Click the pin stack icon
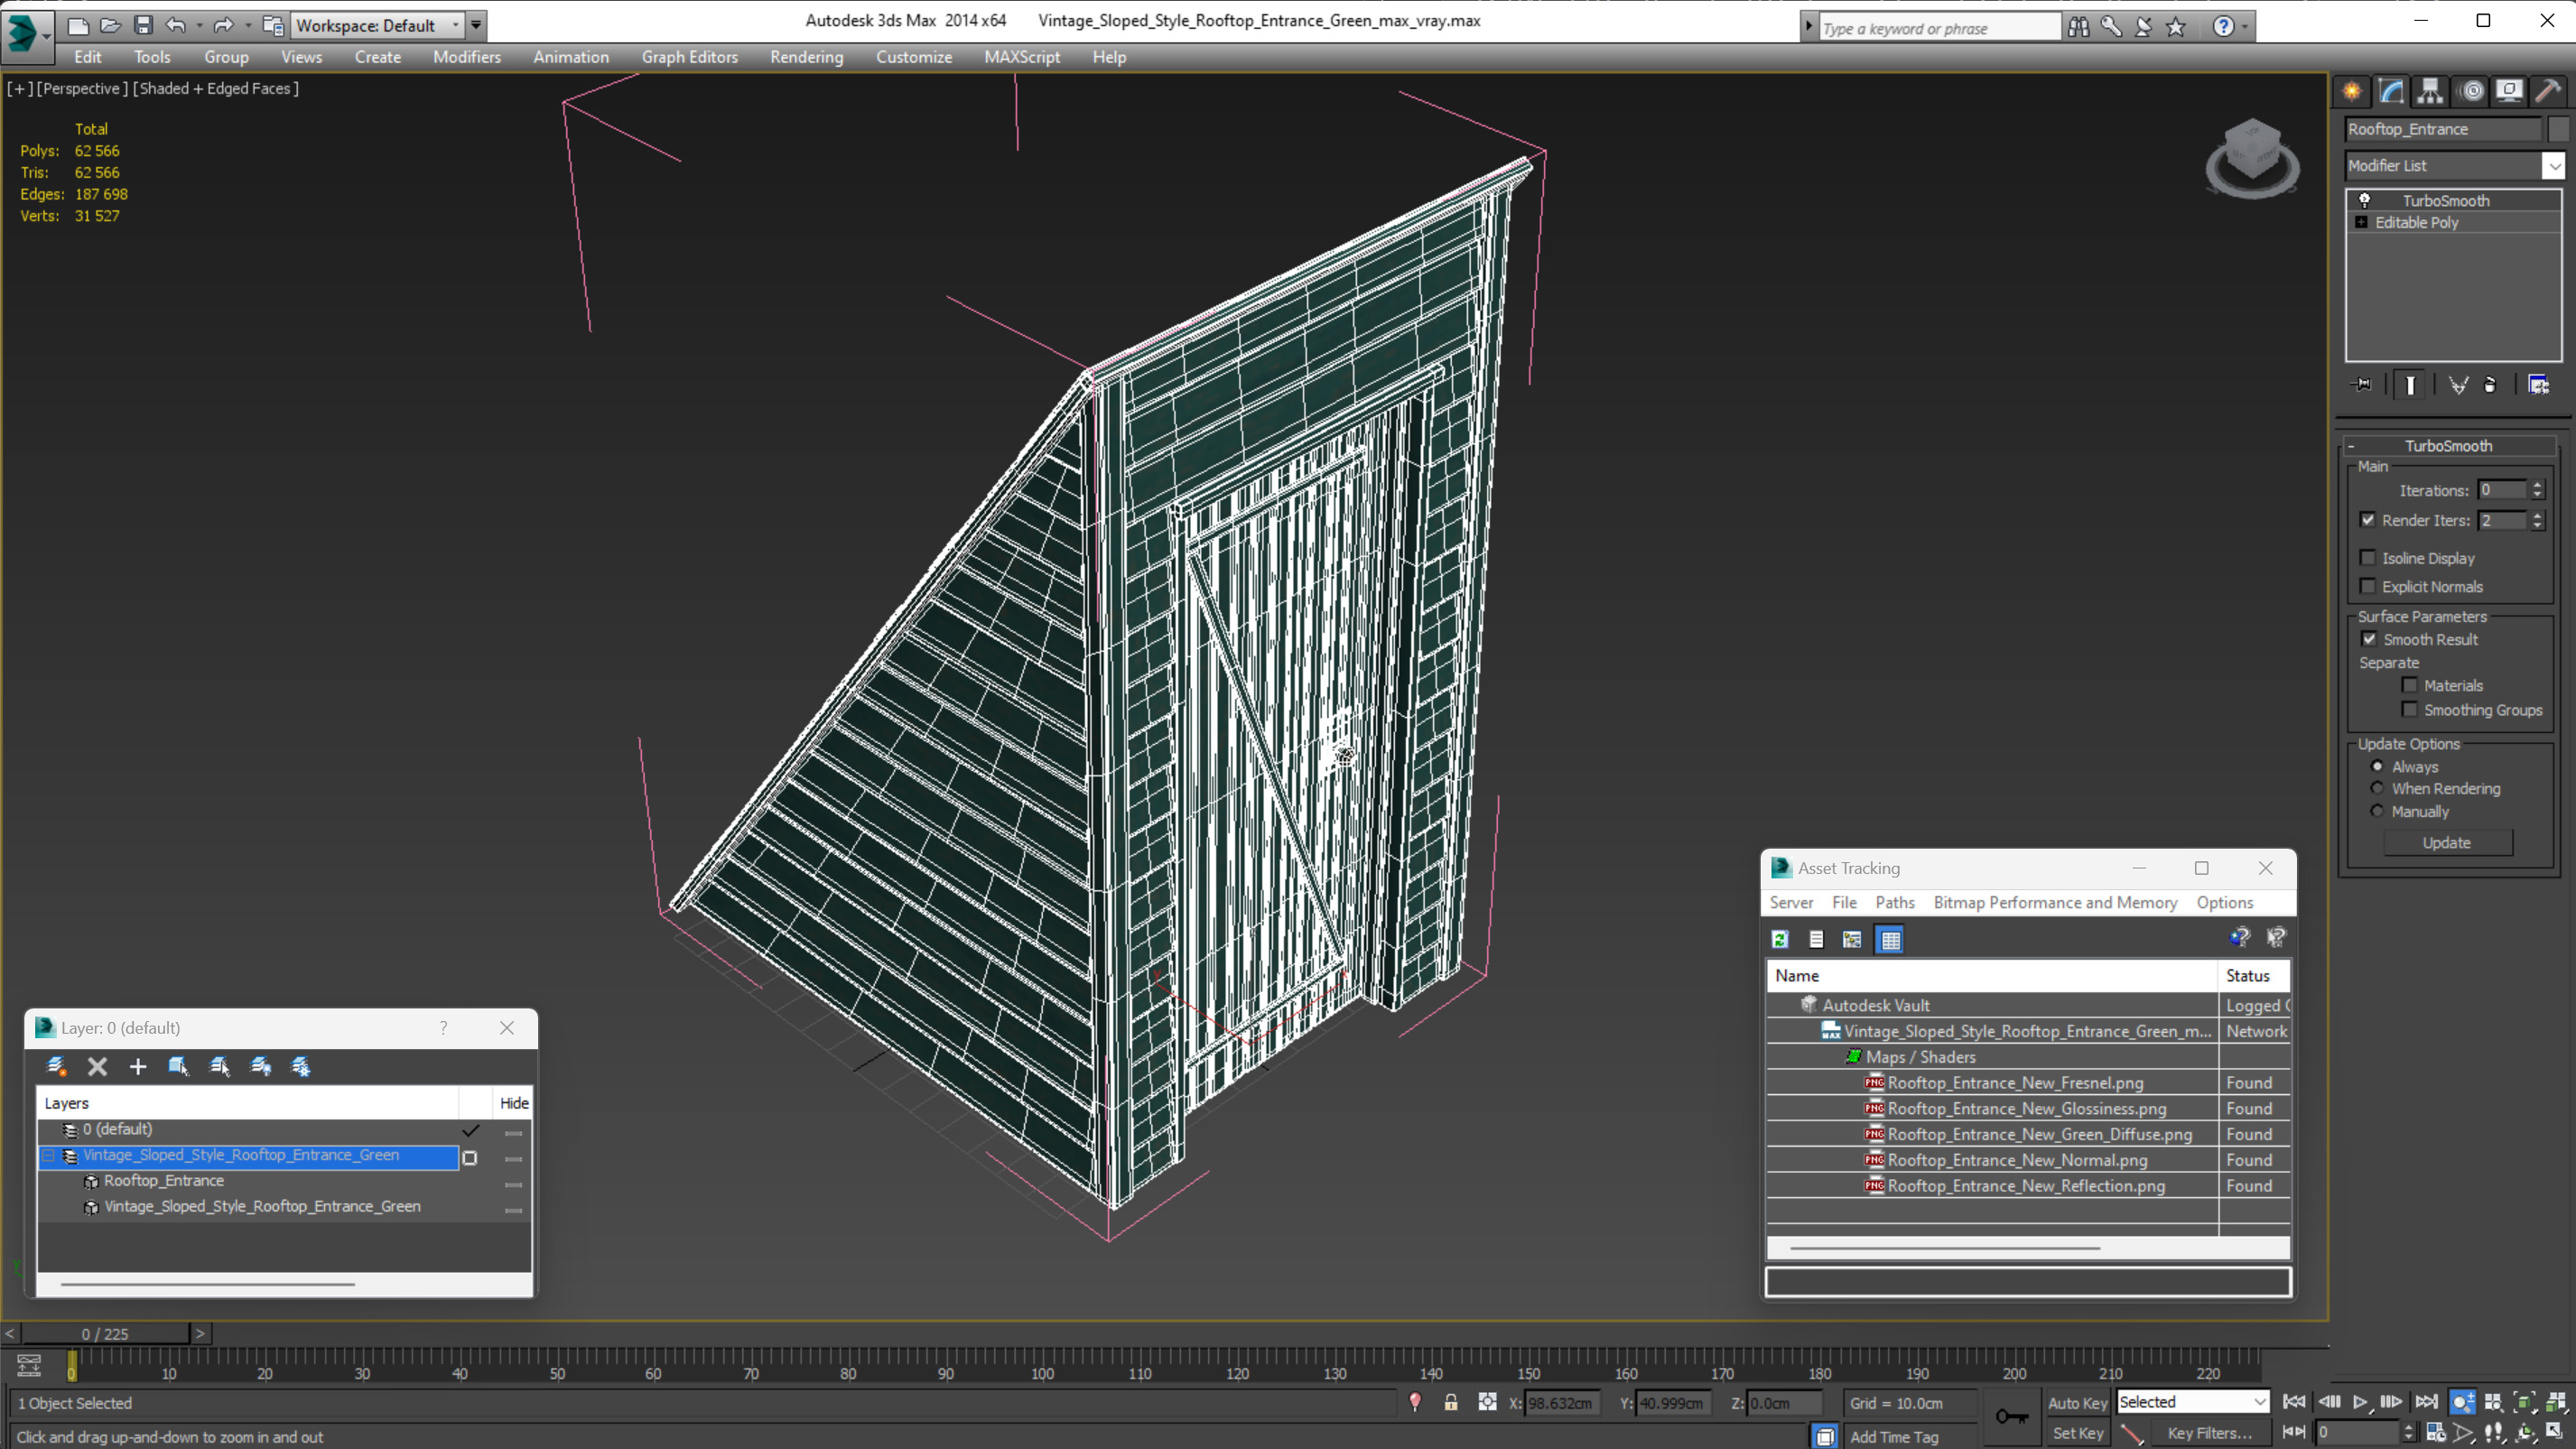The height and width of the screenshot is (1449, 2576). click(x=2361, y=385)
